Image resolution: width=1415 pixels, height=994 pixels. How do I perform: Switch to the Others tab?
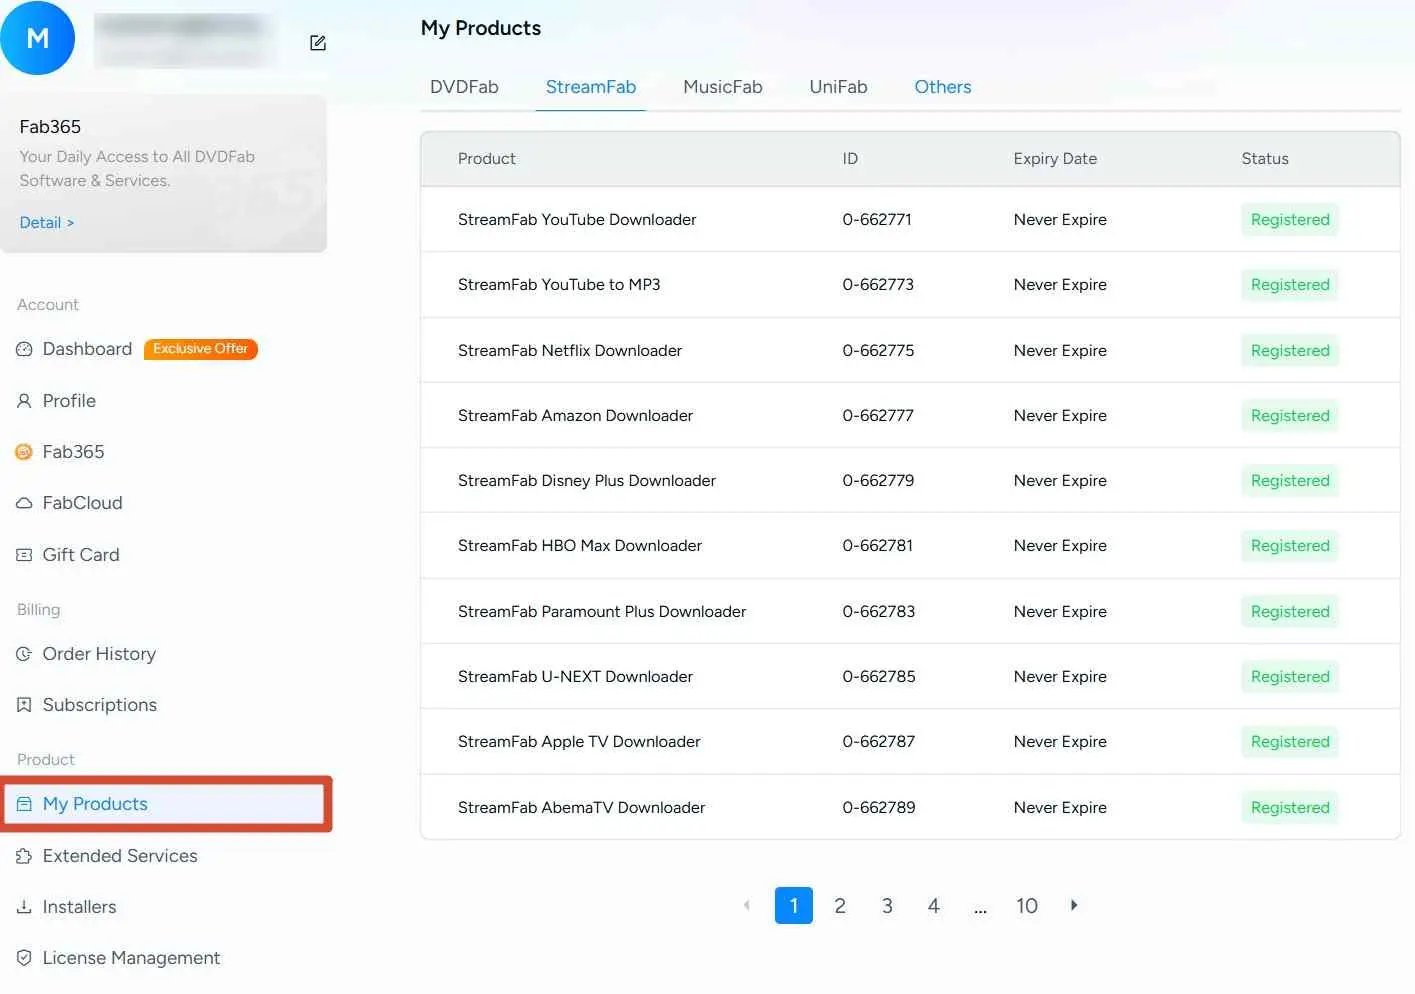pyautogui.click(x=943, y=87)
